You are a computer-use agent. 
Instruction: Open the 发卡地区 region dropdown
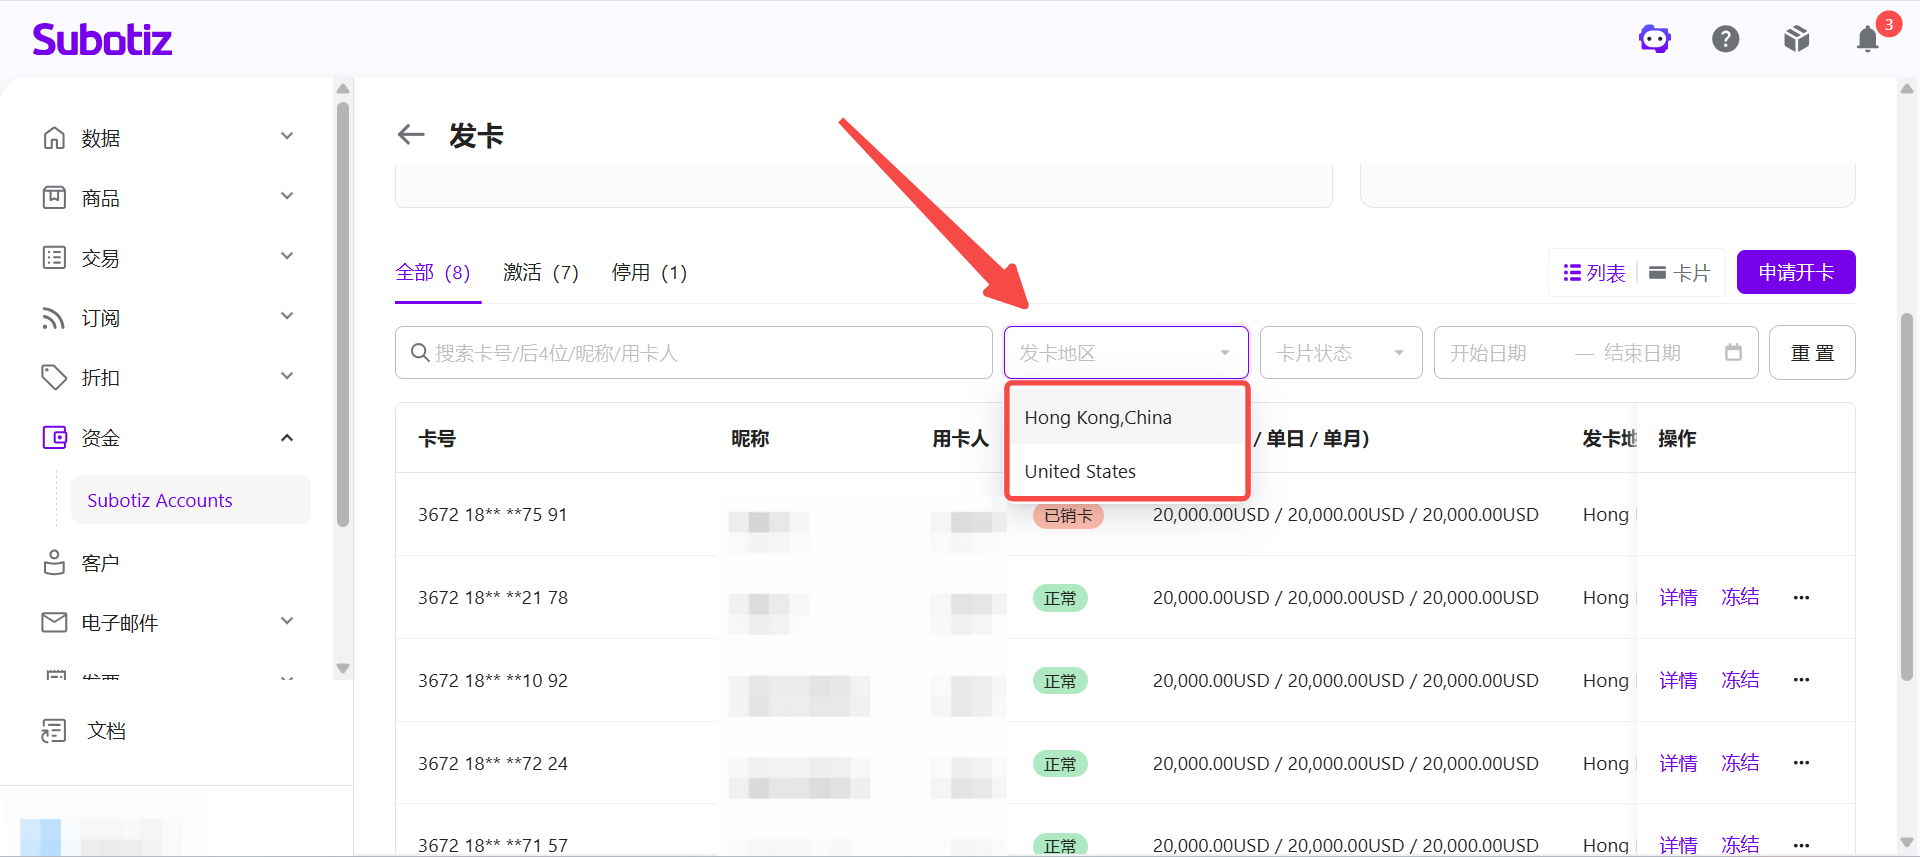(1126, 352)
